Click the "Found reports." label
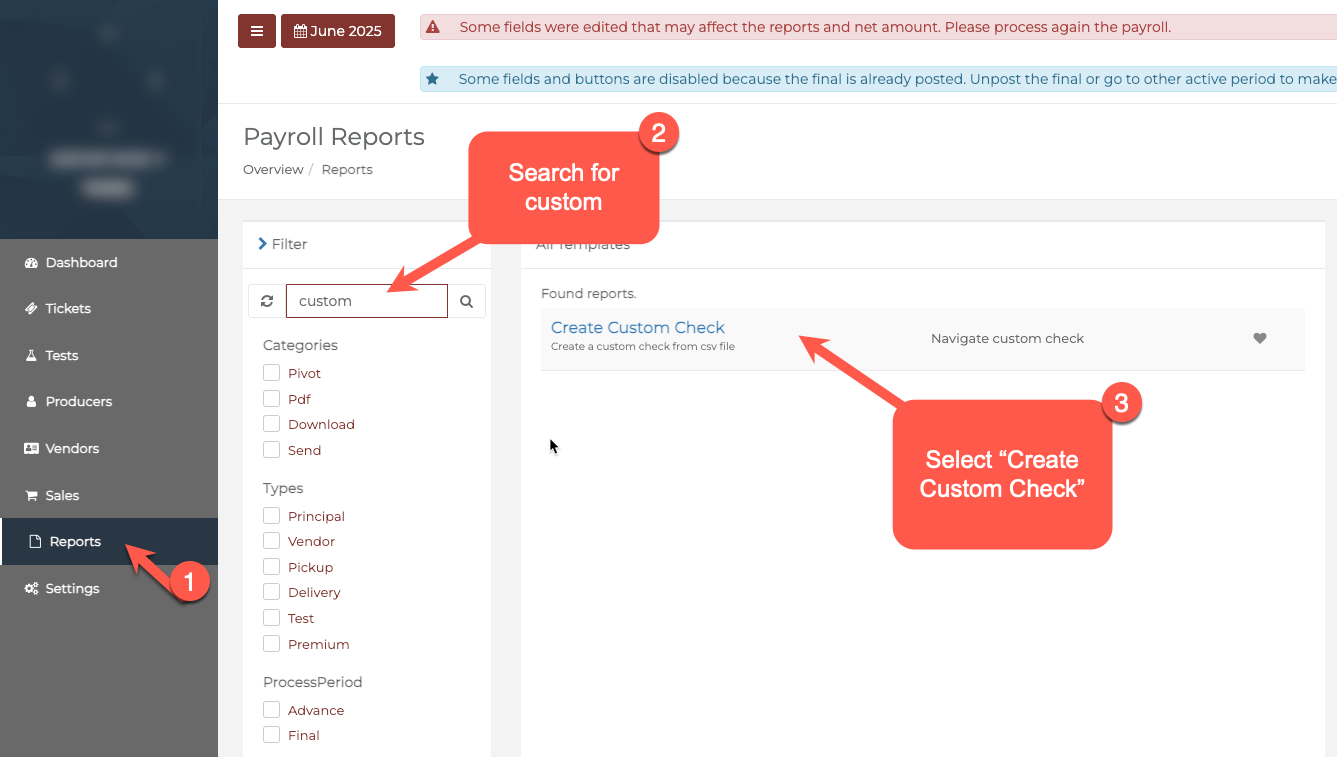 (588, 294)
